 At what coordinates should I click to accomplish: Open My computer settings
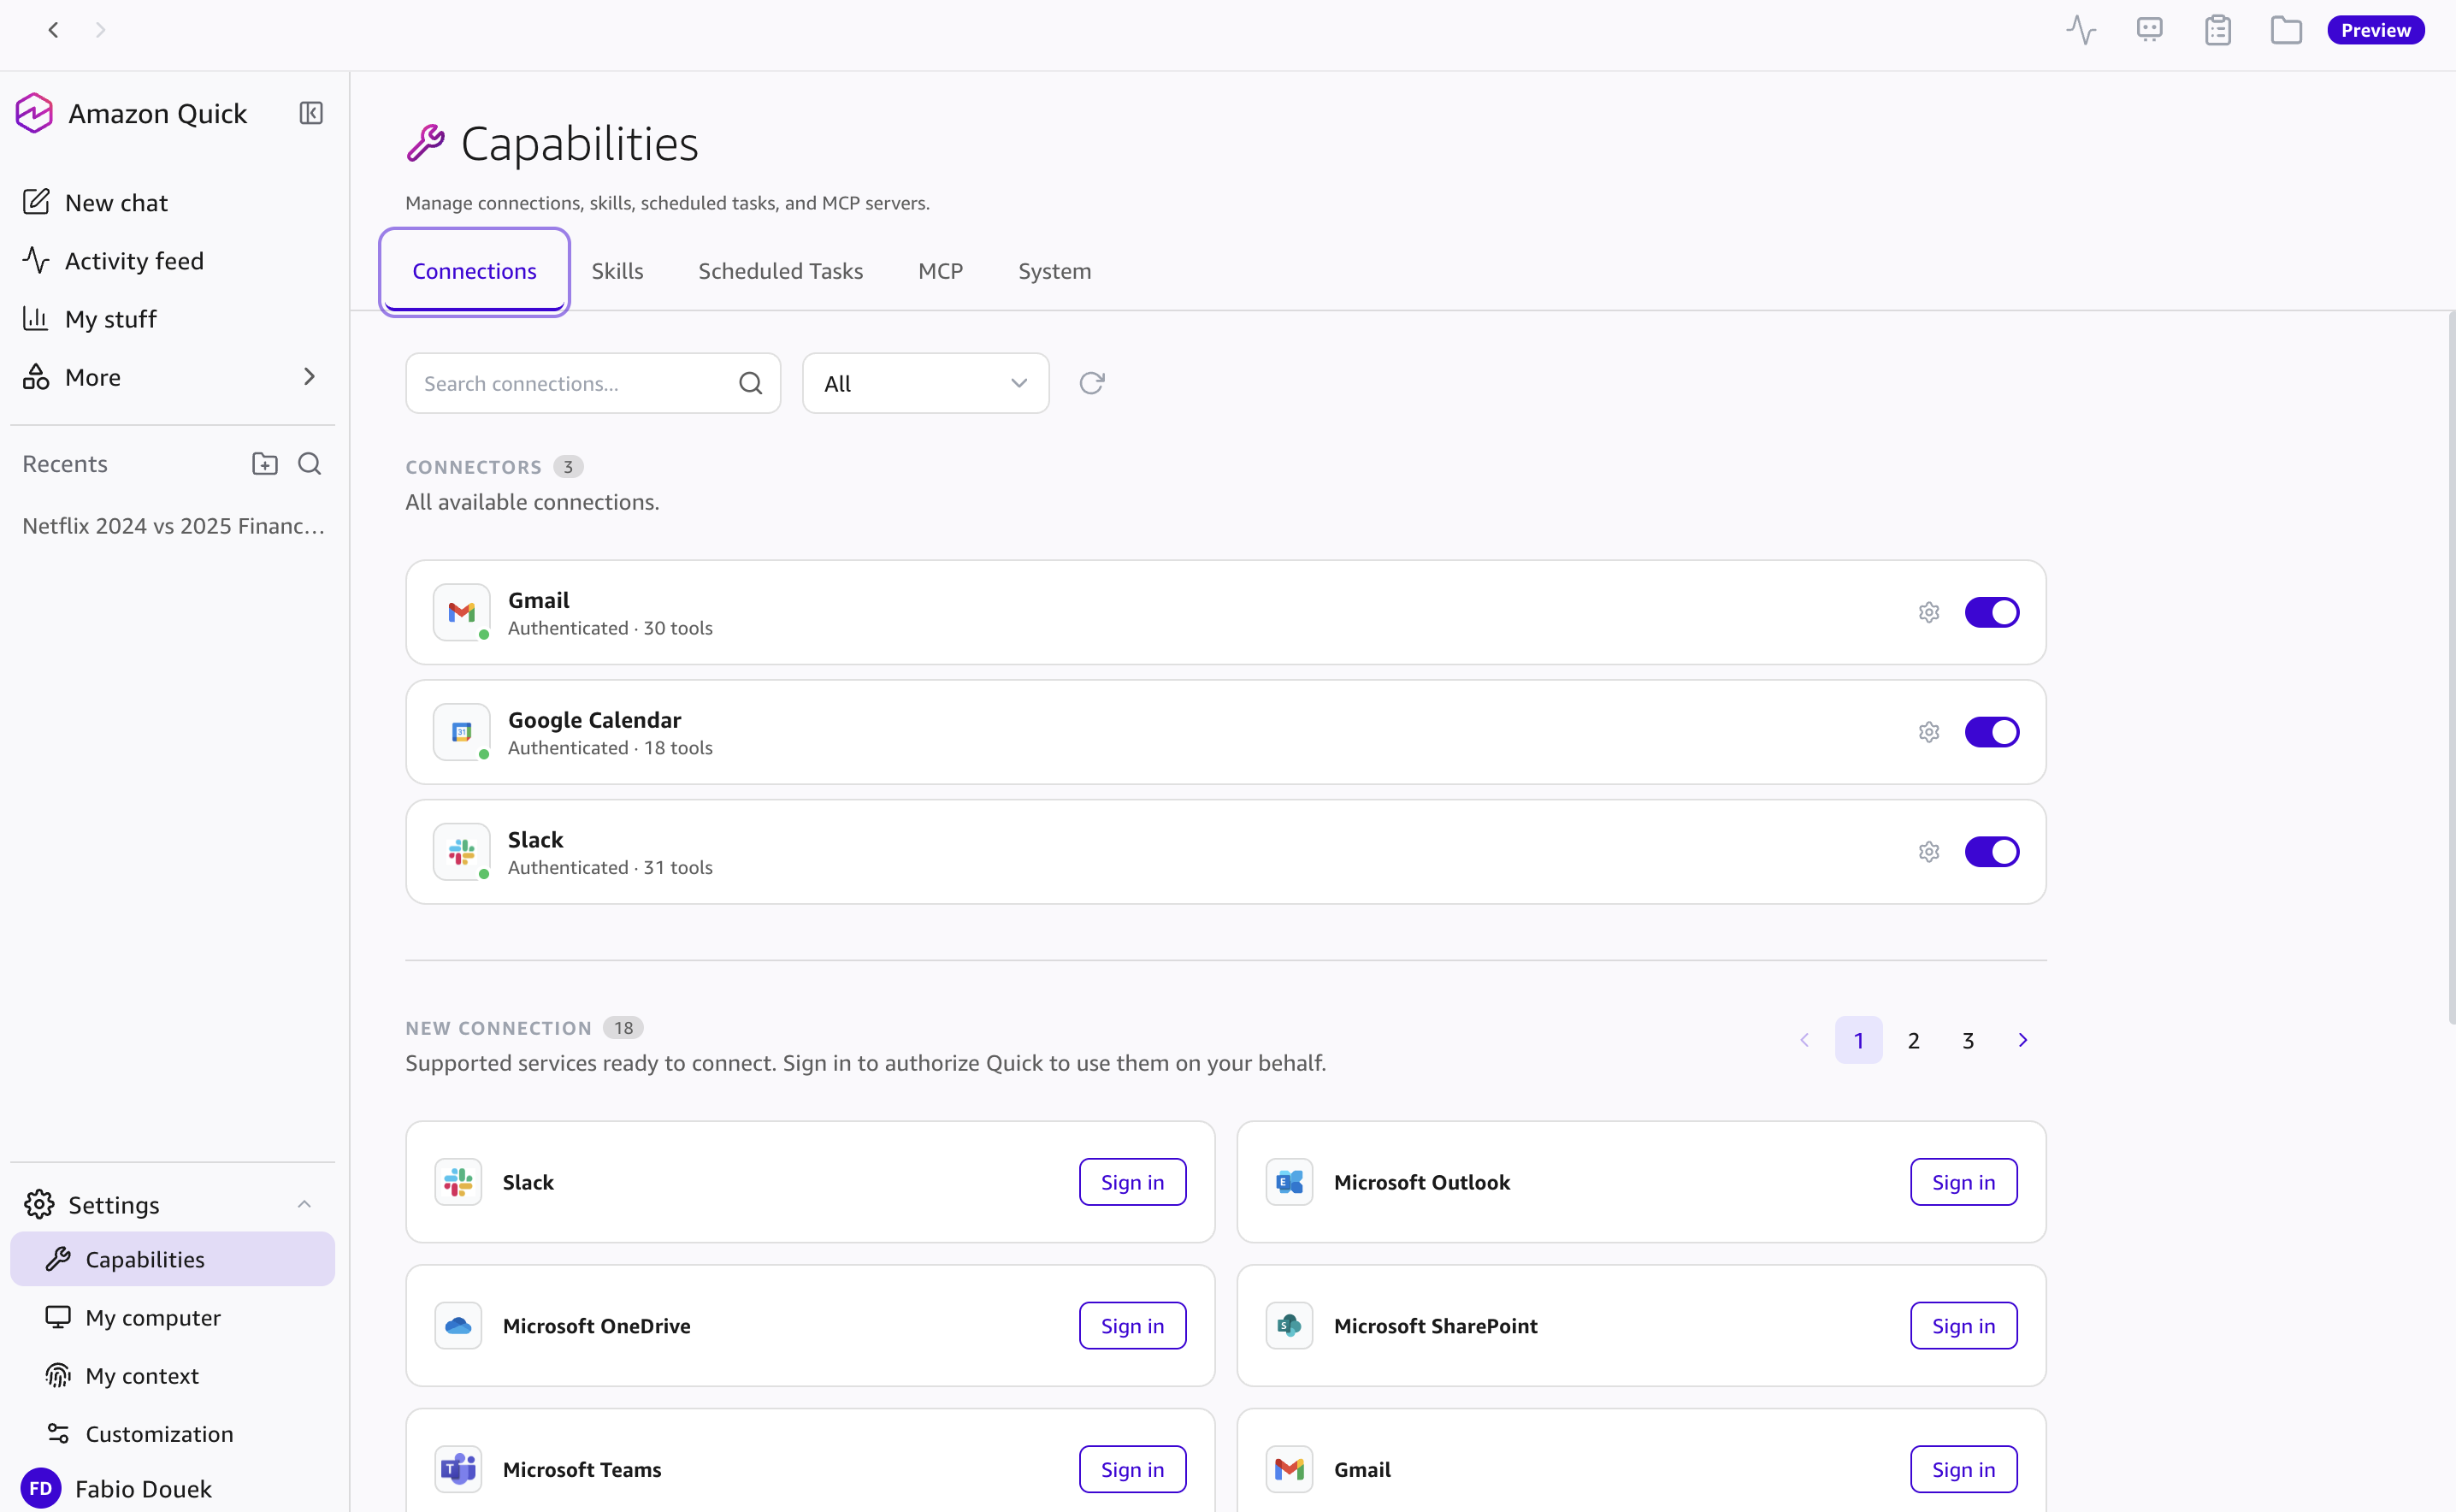coord(172,1317)
